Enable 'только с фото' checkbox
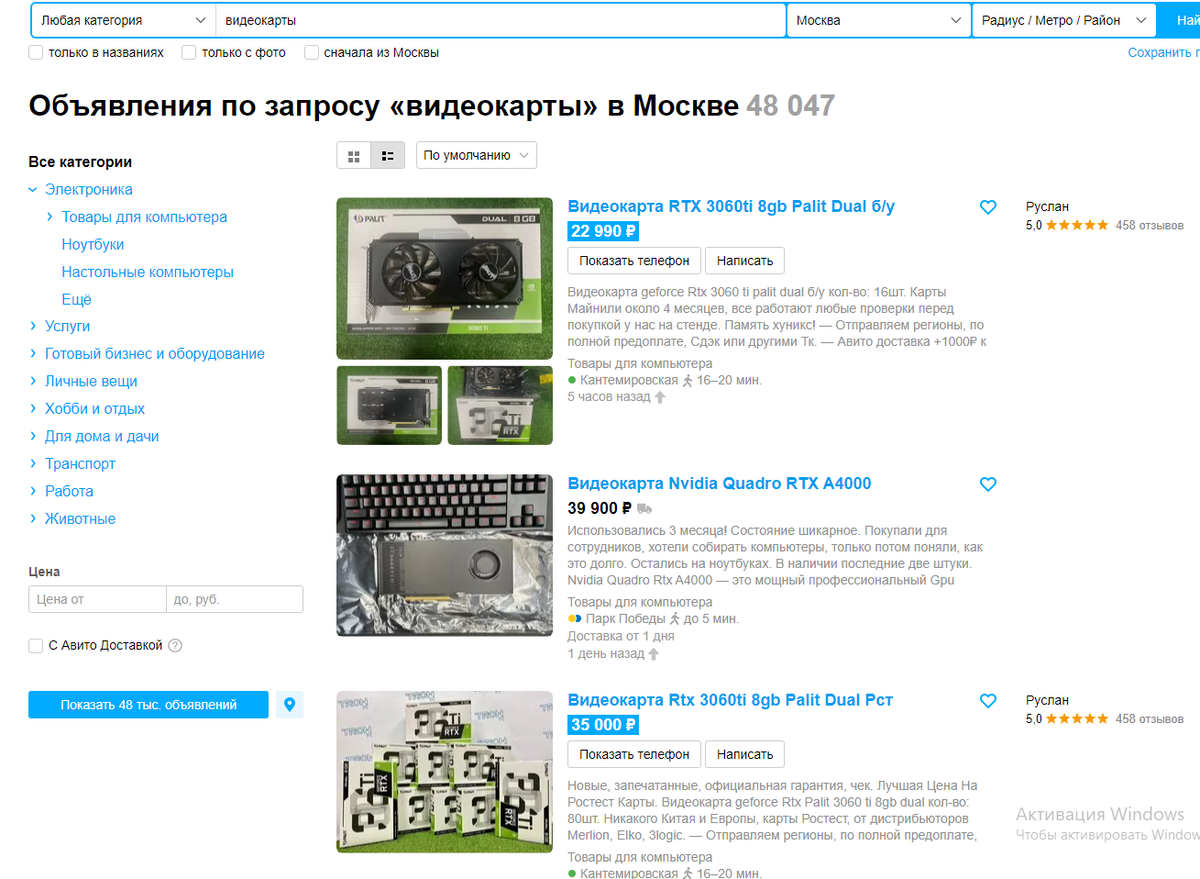The width and height of the screenshot is (1200, 879). click(x=189, y=52)
